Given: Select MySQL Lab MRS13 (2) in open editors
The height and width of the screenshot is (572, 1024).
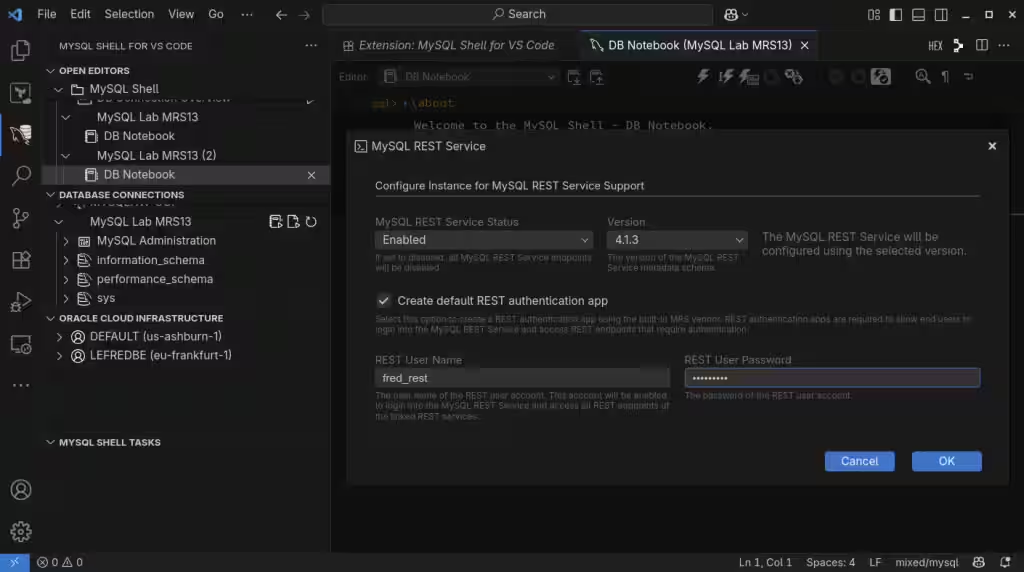Looking at the screenshot, I should pyautogui.click(x=156, y=155).
